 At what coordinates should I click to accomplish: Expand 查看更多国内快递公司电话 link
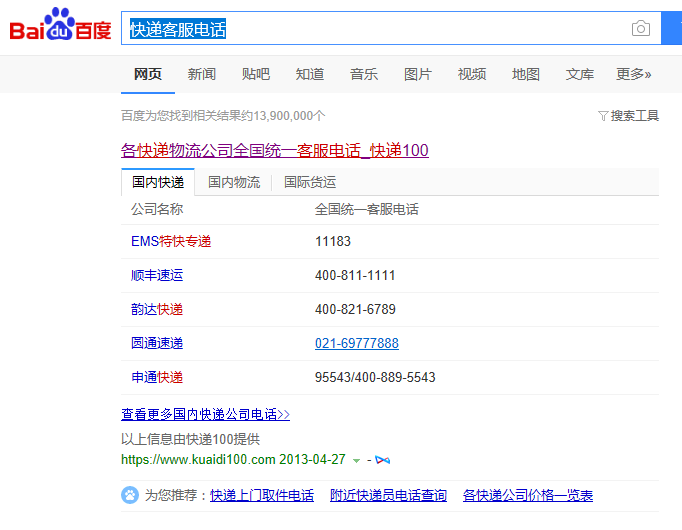205,414
